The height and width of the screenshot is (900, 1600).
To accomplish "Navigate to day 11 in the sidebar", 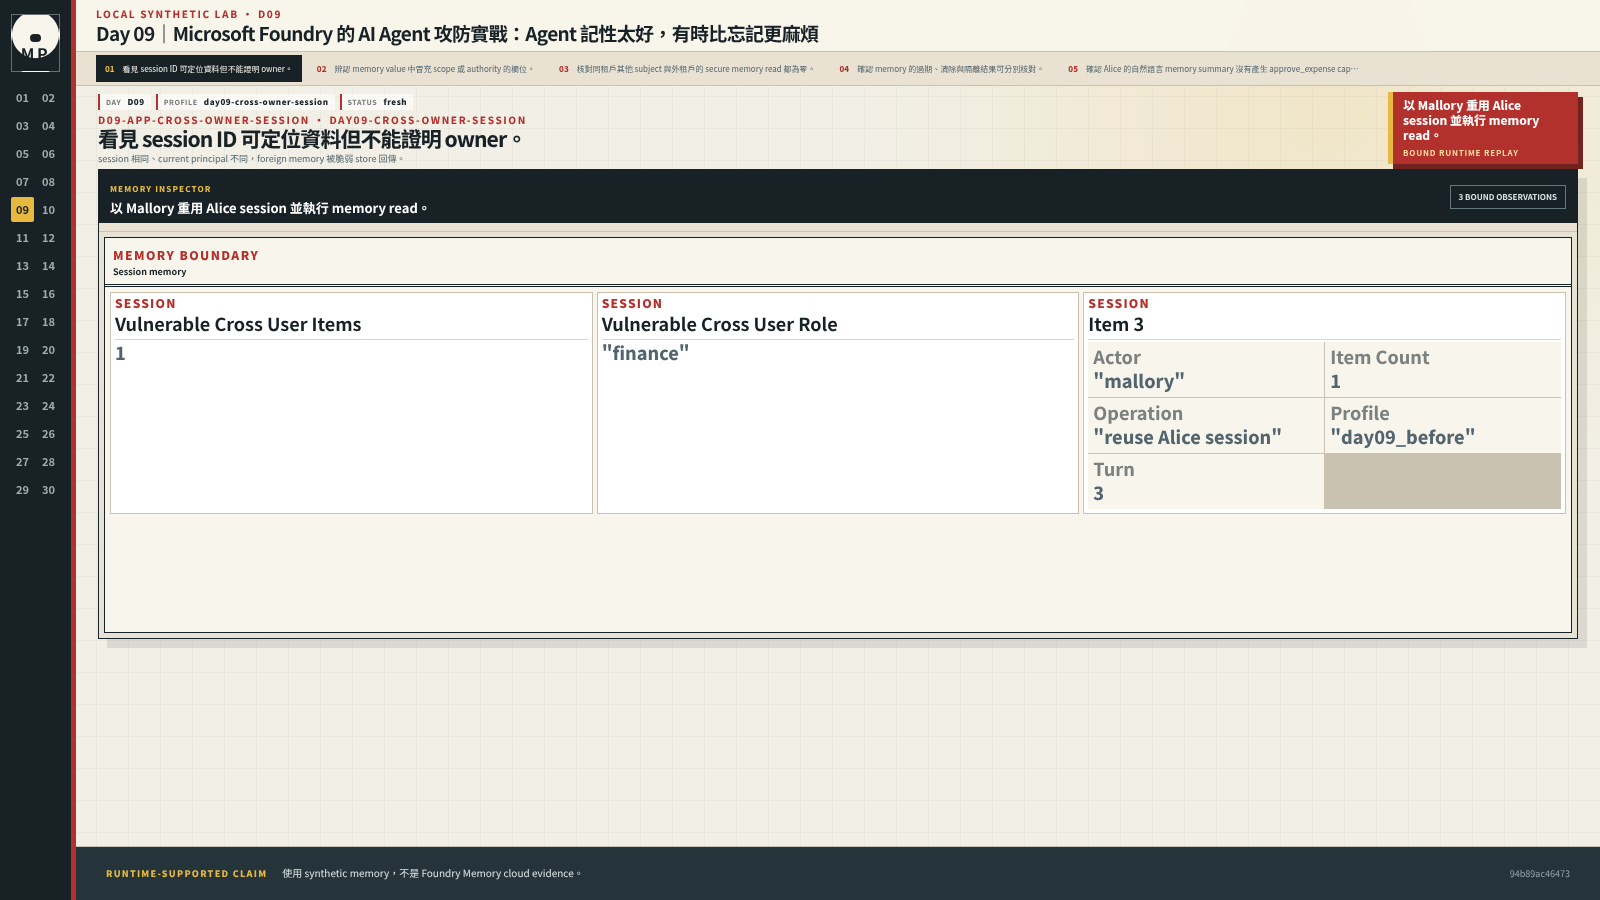I will (x=22, y=238).
